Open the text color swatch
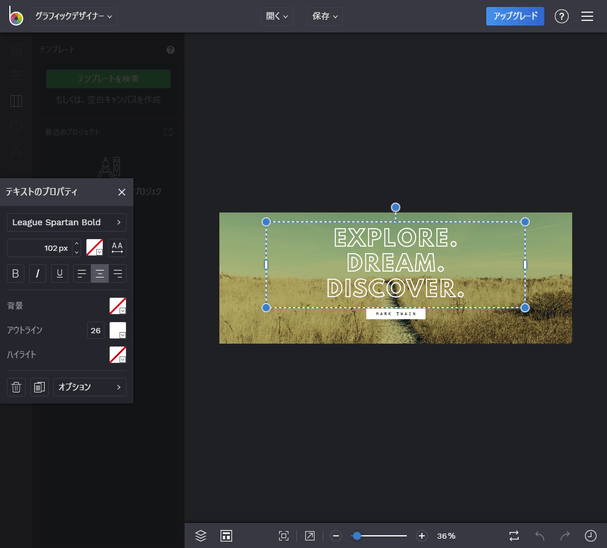Screen dimensions: 607x548 click(94, 248)
